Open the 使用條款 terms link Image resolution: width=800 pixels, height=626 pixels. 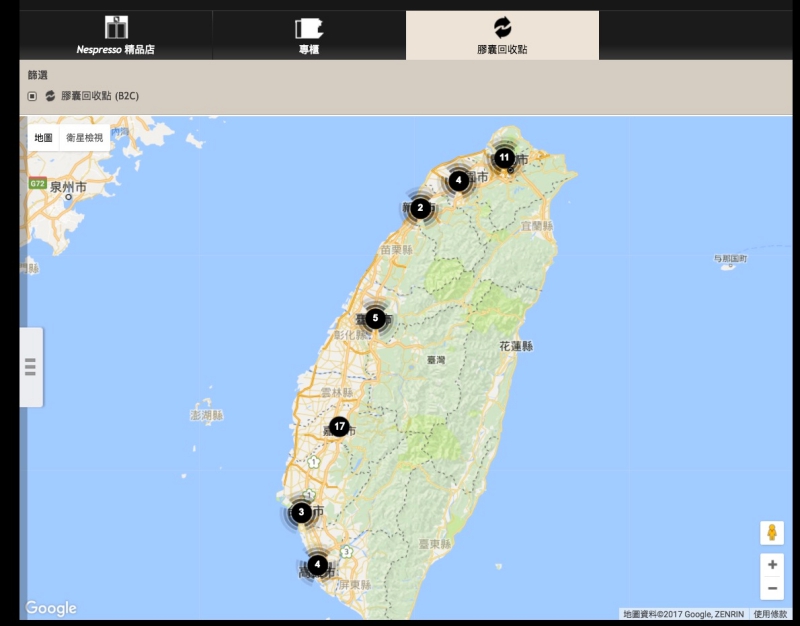coord(770,614)
